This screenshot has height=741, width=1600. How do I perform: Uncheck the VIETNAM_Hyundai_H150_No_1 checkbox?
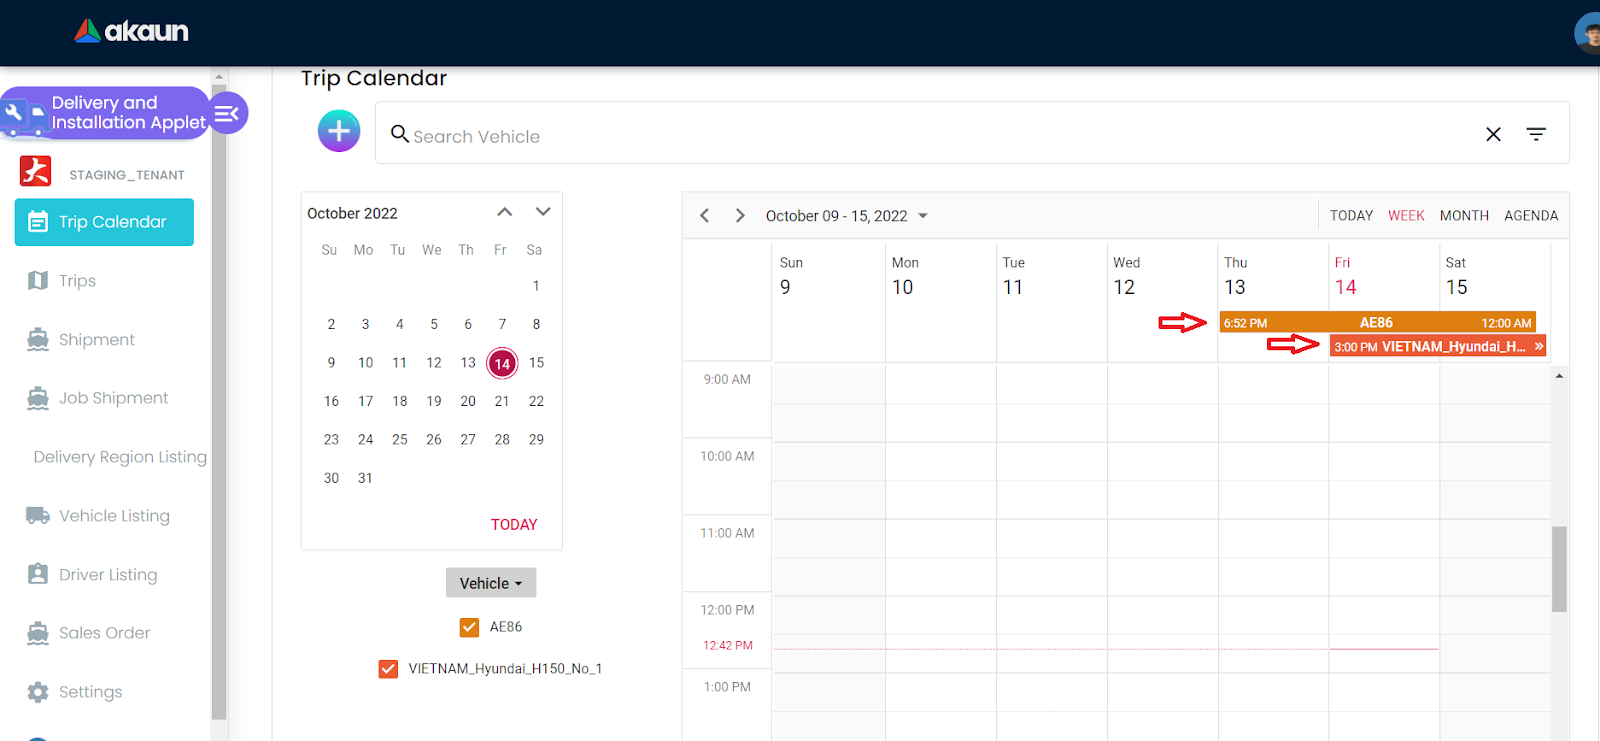pos(388,669)
